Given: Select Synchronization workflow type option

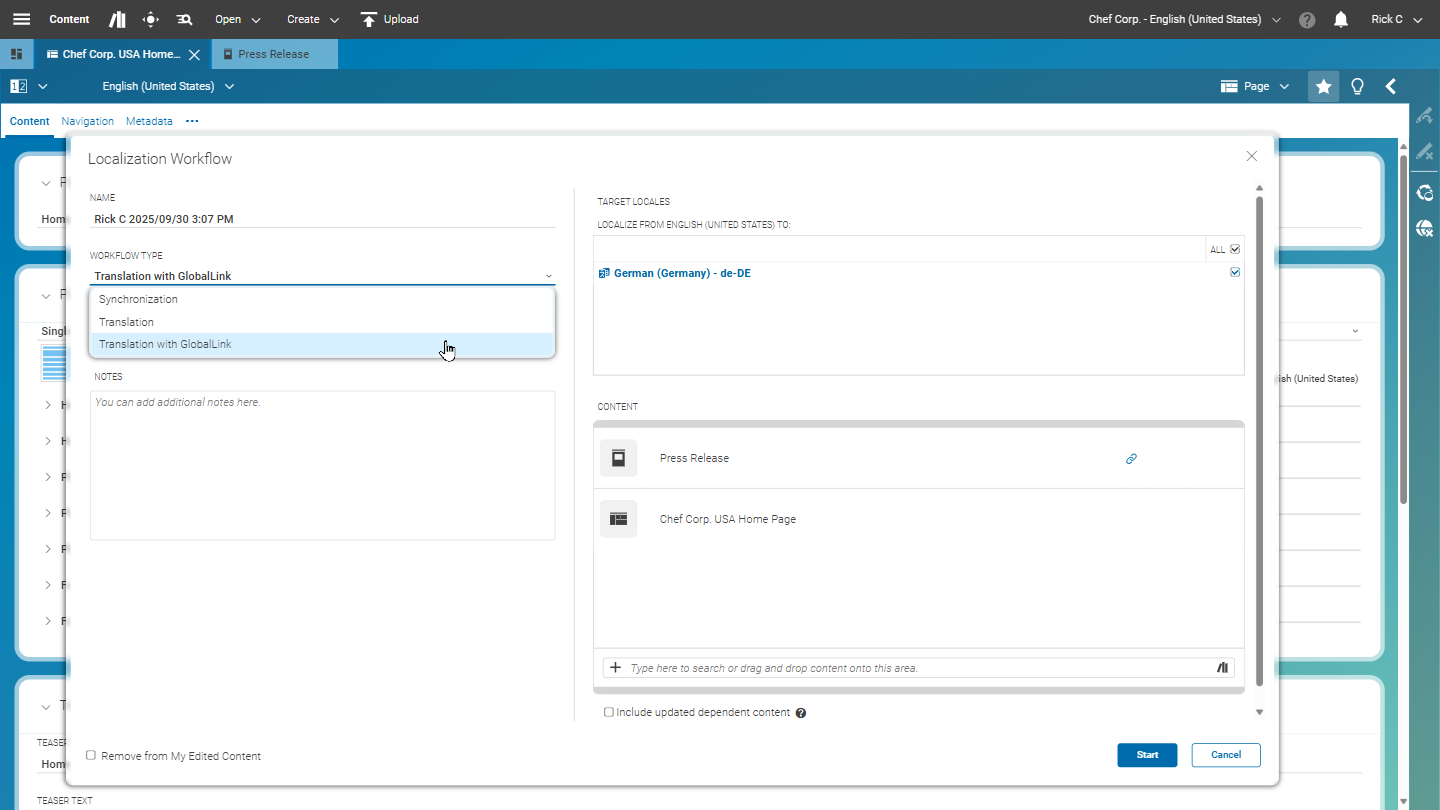Looking at the screenshot, I should coord(138,299).
